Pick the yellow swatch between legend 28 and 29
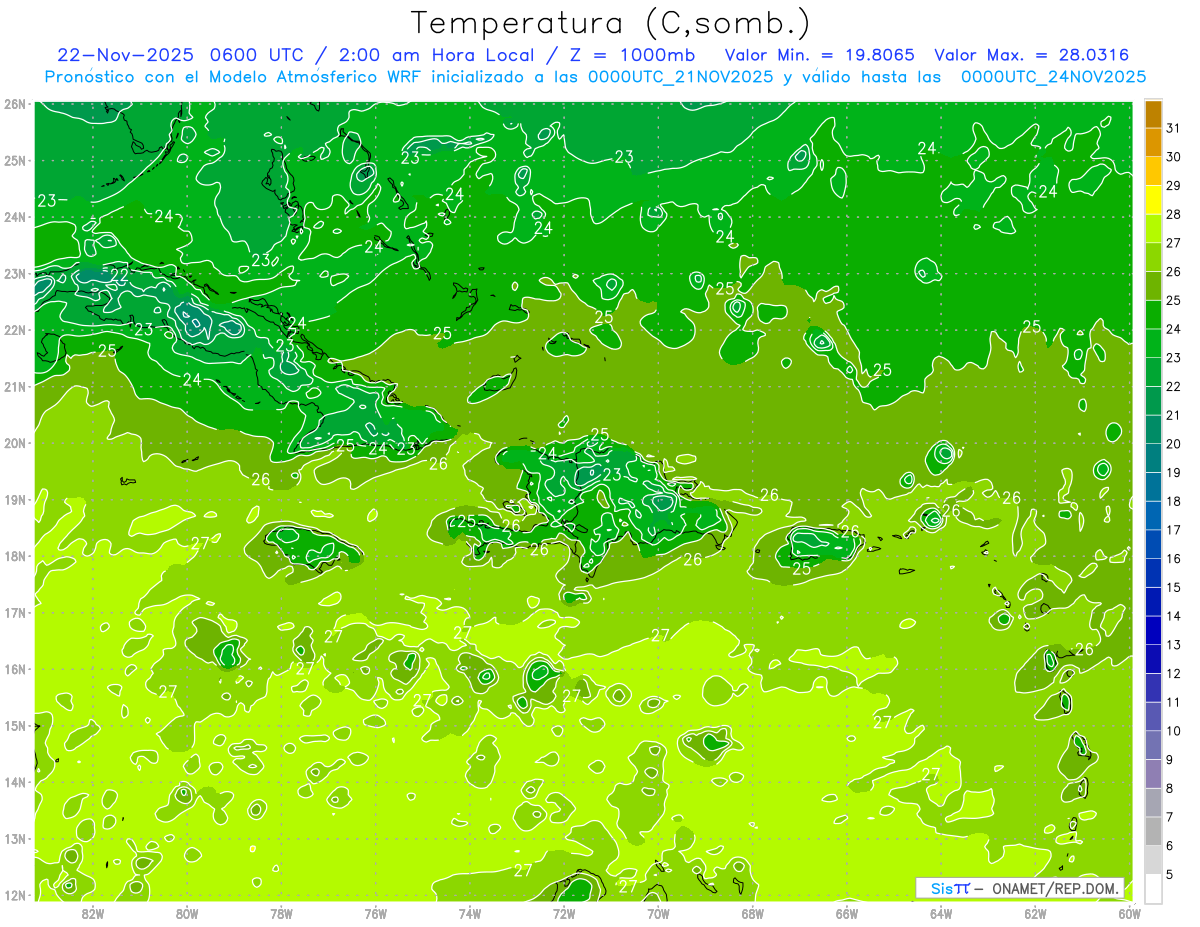 [x=1153, y=200]
